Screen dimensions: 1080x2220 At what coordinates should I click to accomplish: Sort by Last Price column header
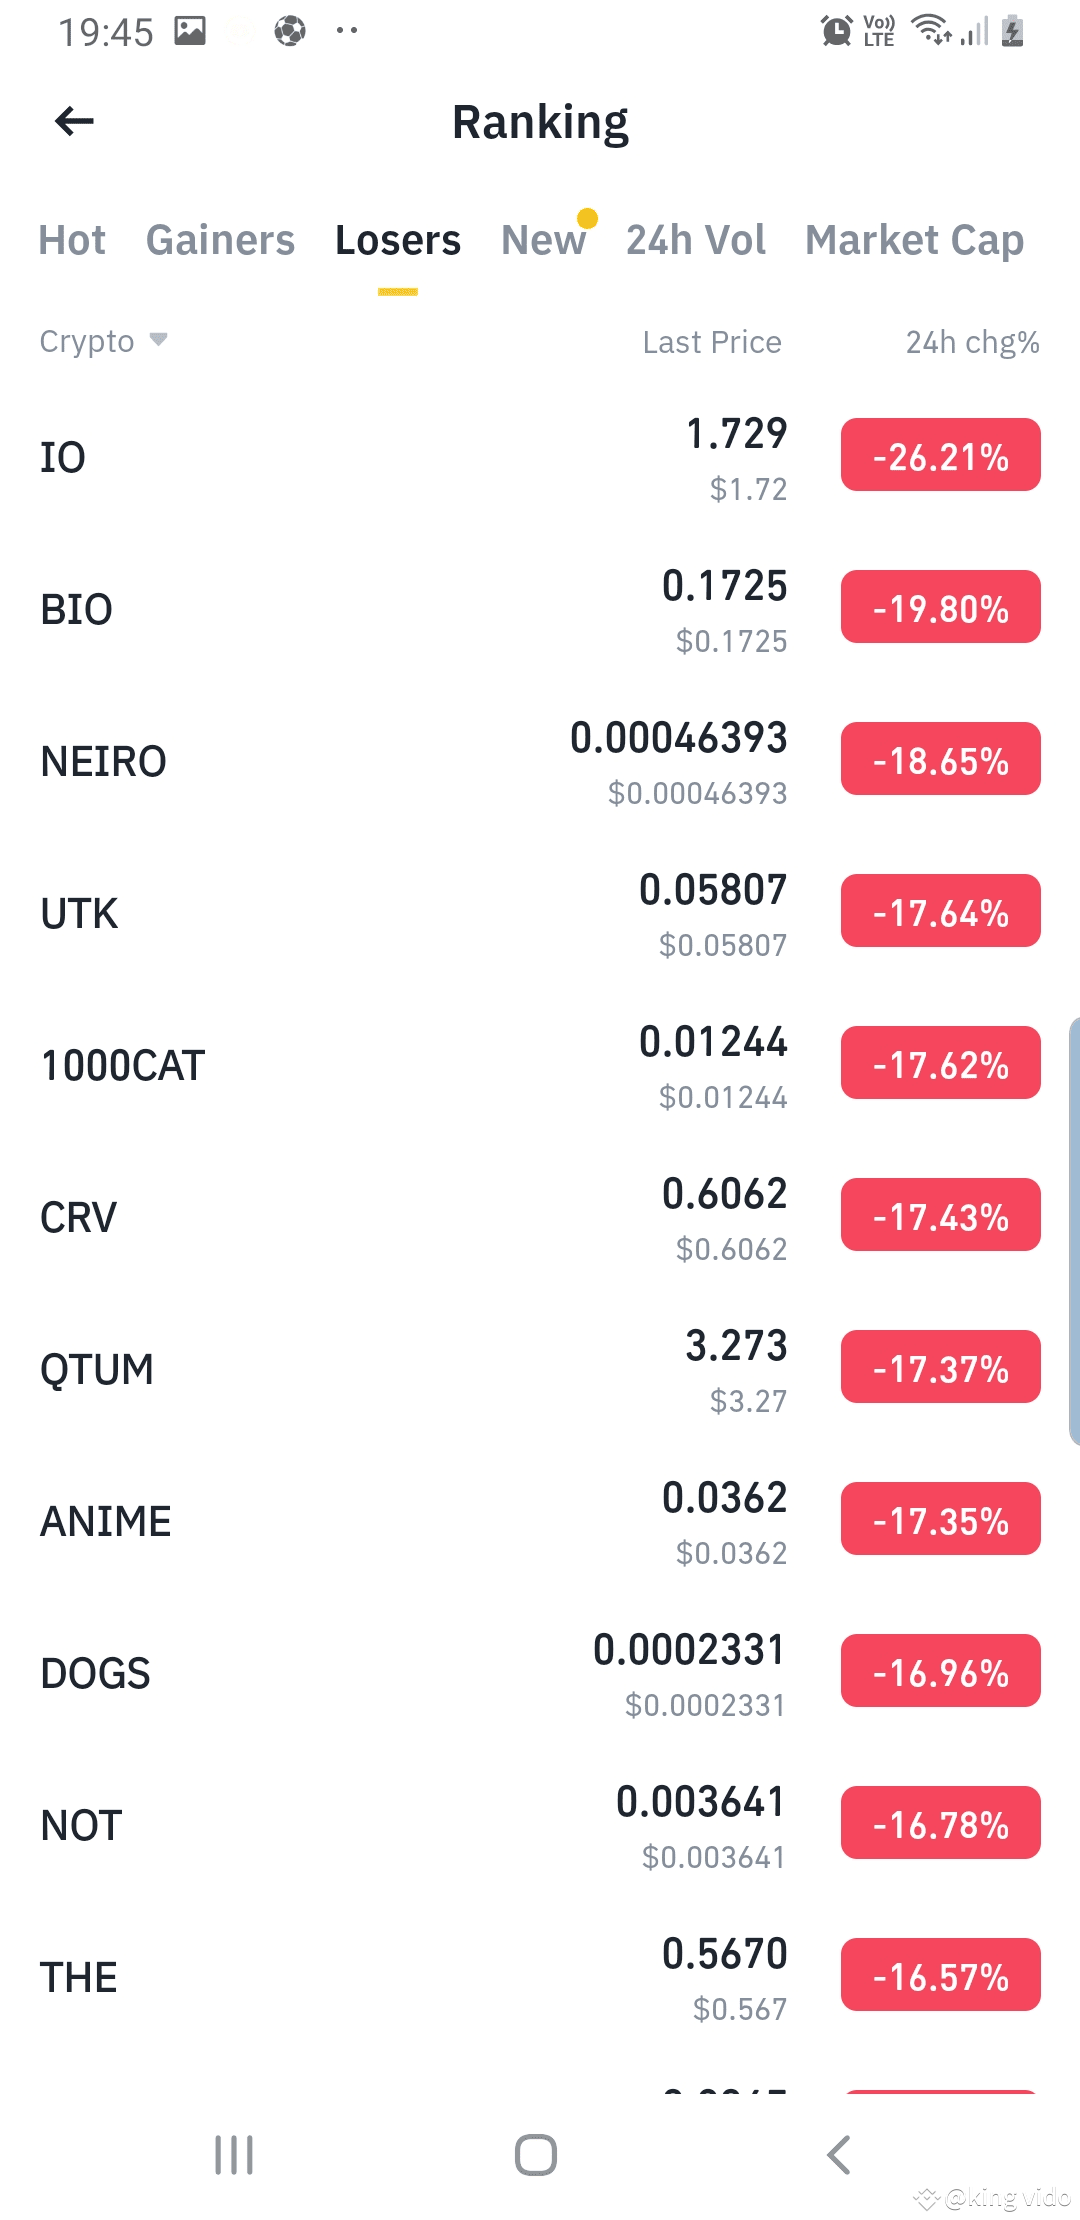712,342
